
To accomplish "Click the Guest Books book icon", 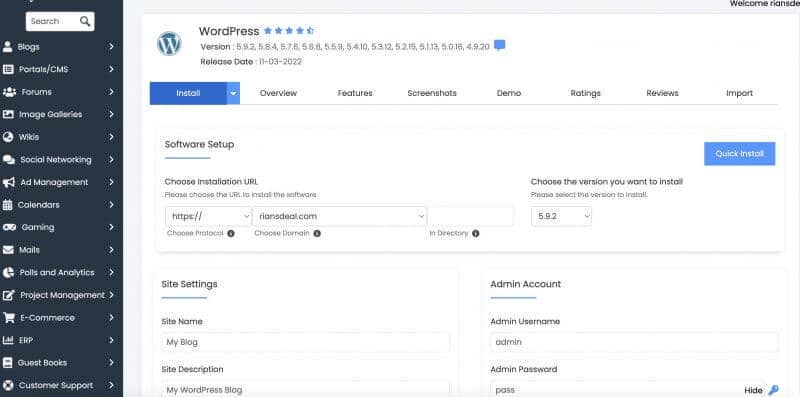I will click(8, 363).
